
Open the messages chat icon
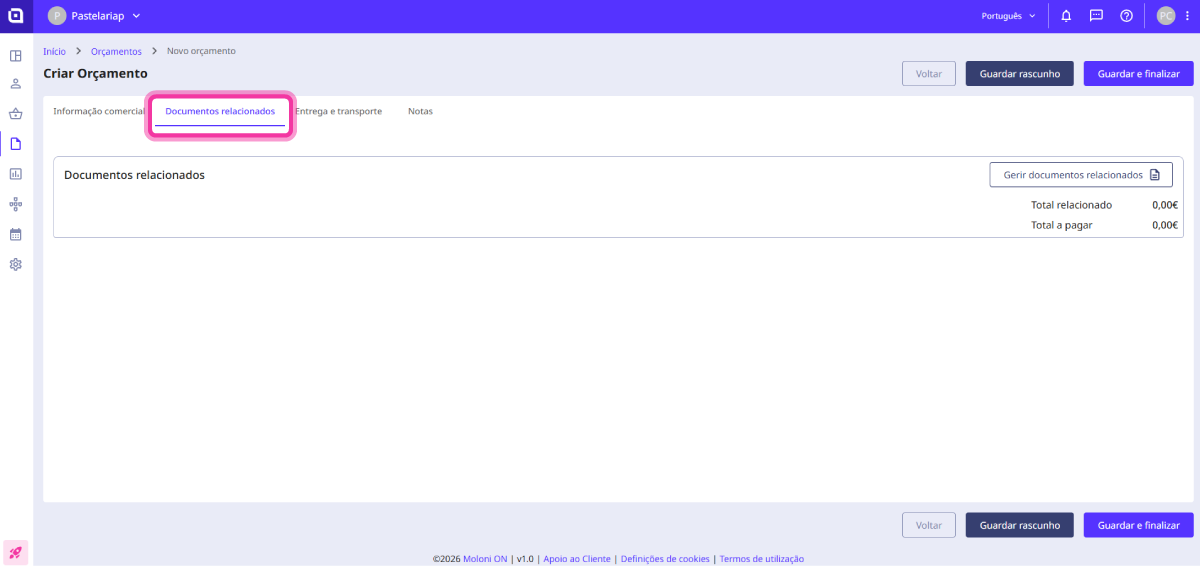coord(1096,16)
